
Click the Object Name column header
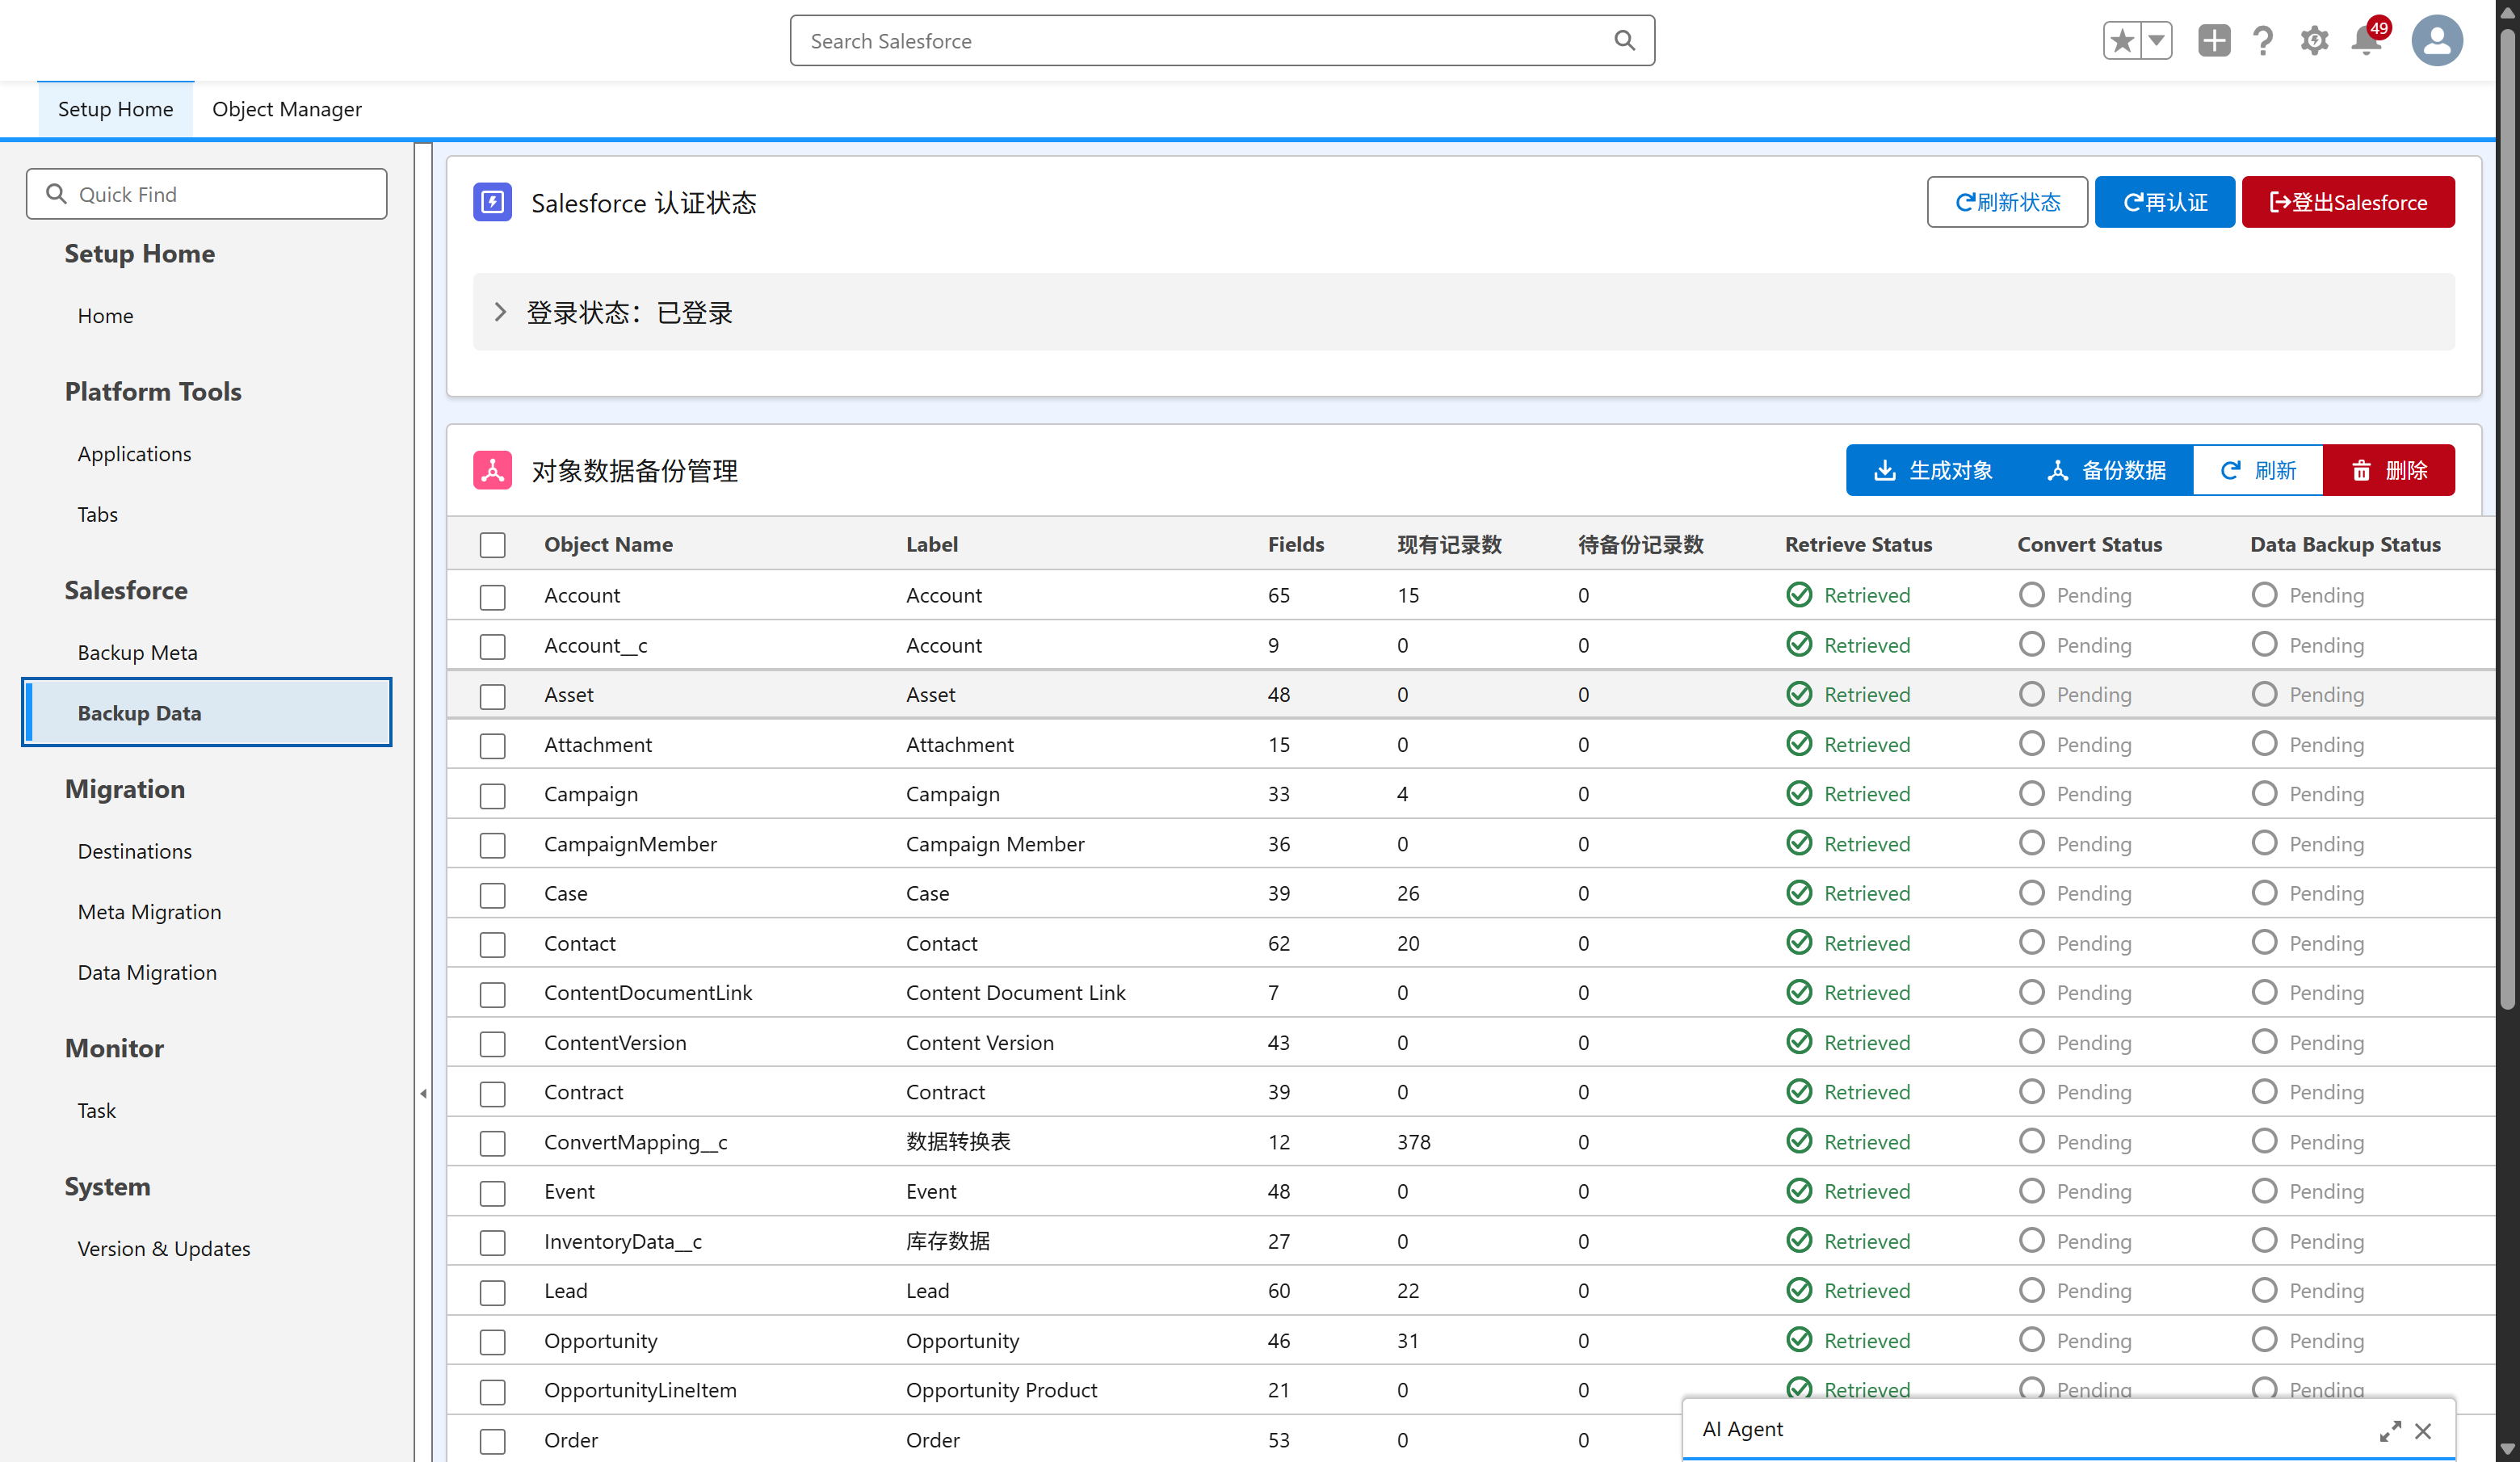608,544
